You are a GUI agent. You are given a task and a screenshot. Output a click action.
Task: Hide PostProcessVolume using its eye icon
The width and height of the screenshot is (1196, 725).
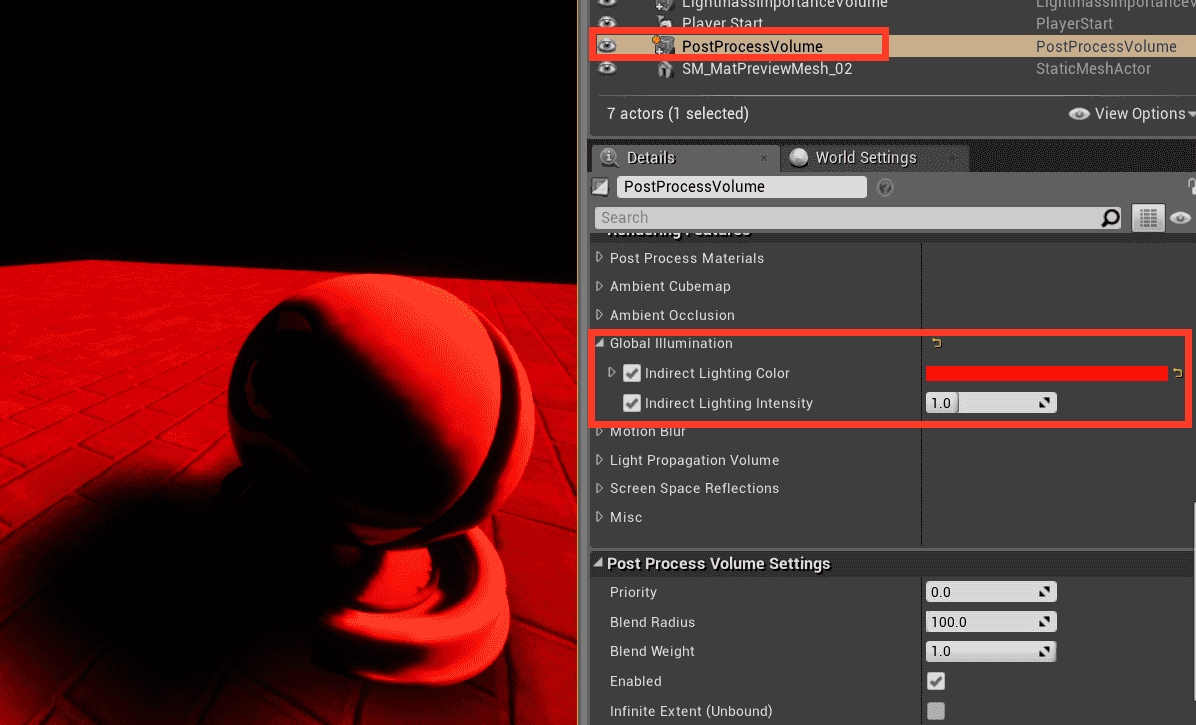(x=607, y=46)
